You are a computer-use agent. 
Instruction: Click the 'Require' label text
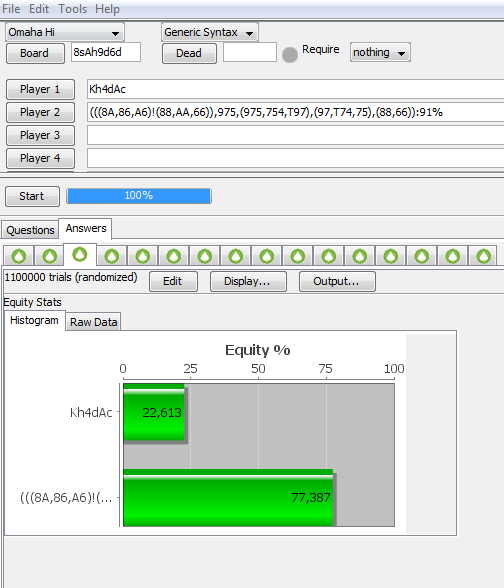[321, 50]
